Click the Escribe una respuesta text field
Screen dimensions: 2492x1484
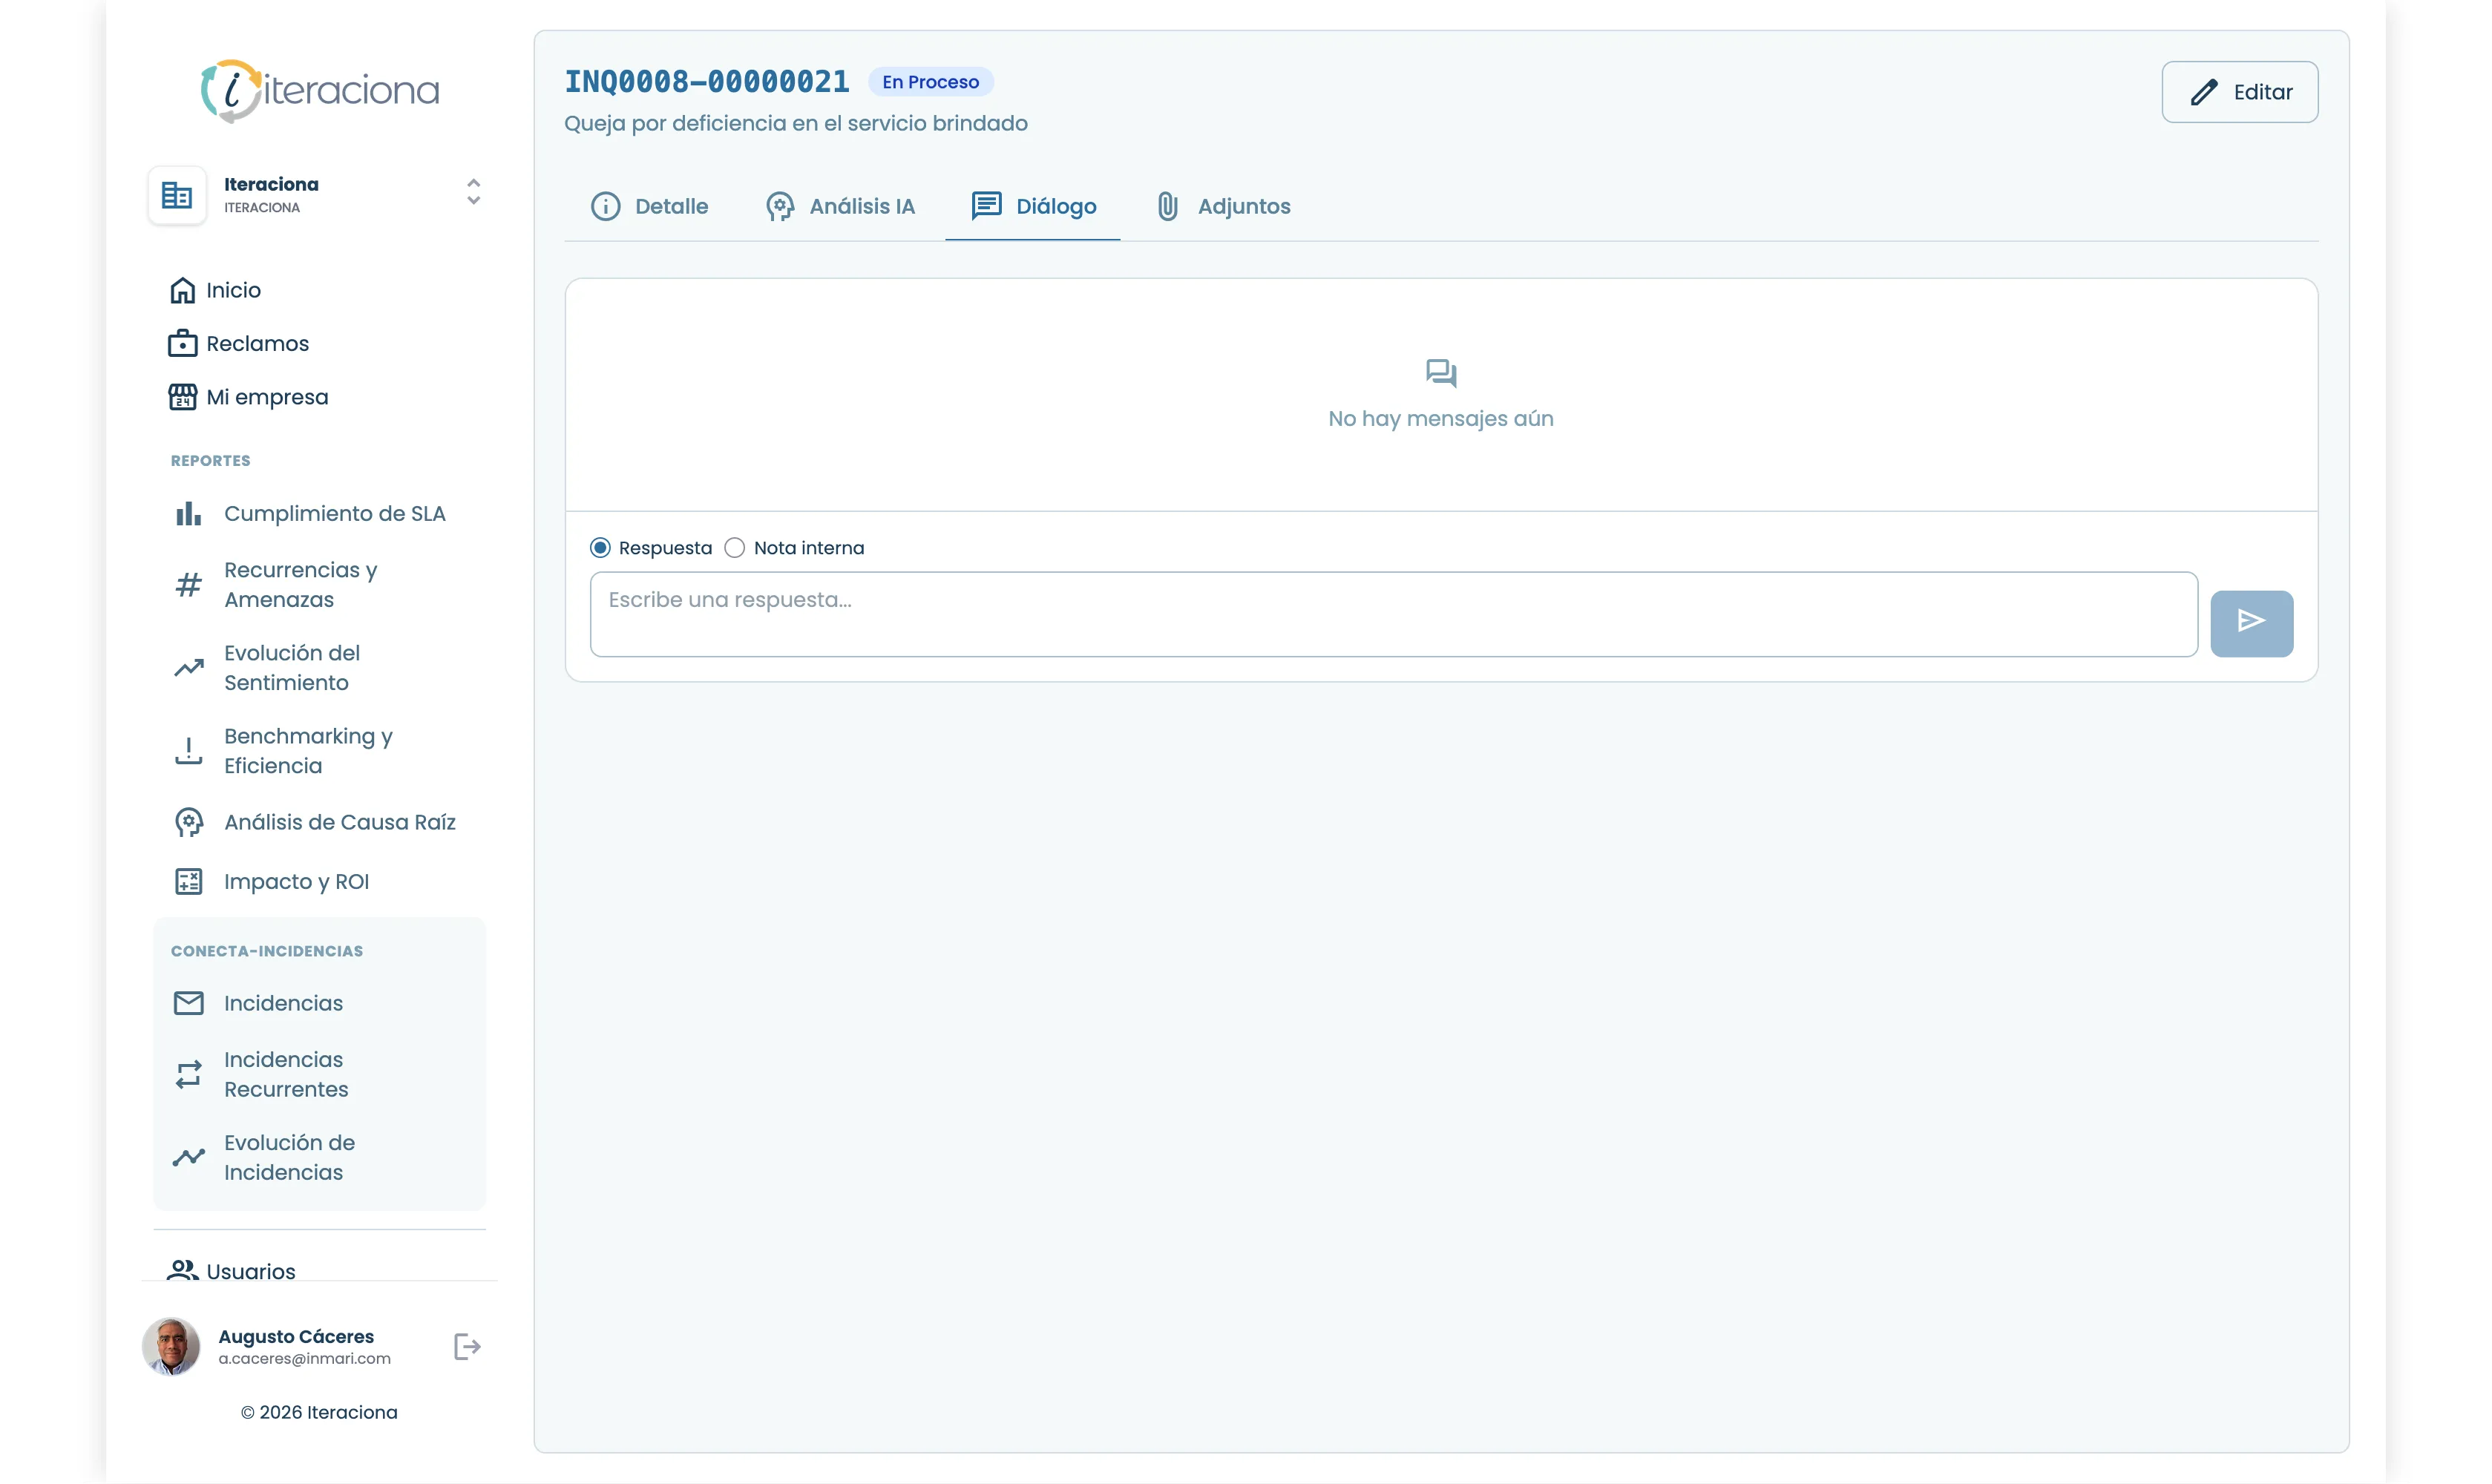[1392, 614]
